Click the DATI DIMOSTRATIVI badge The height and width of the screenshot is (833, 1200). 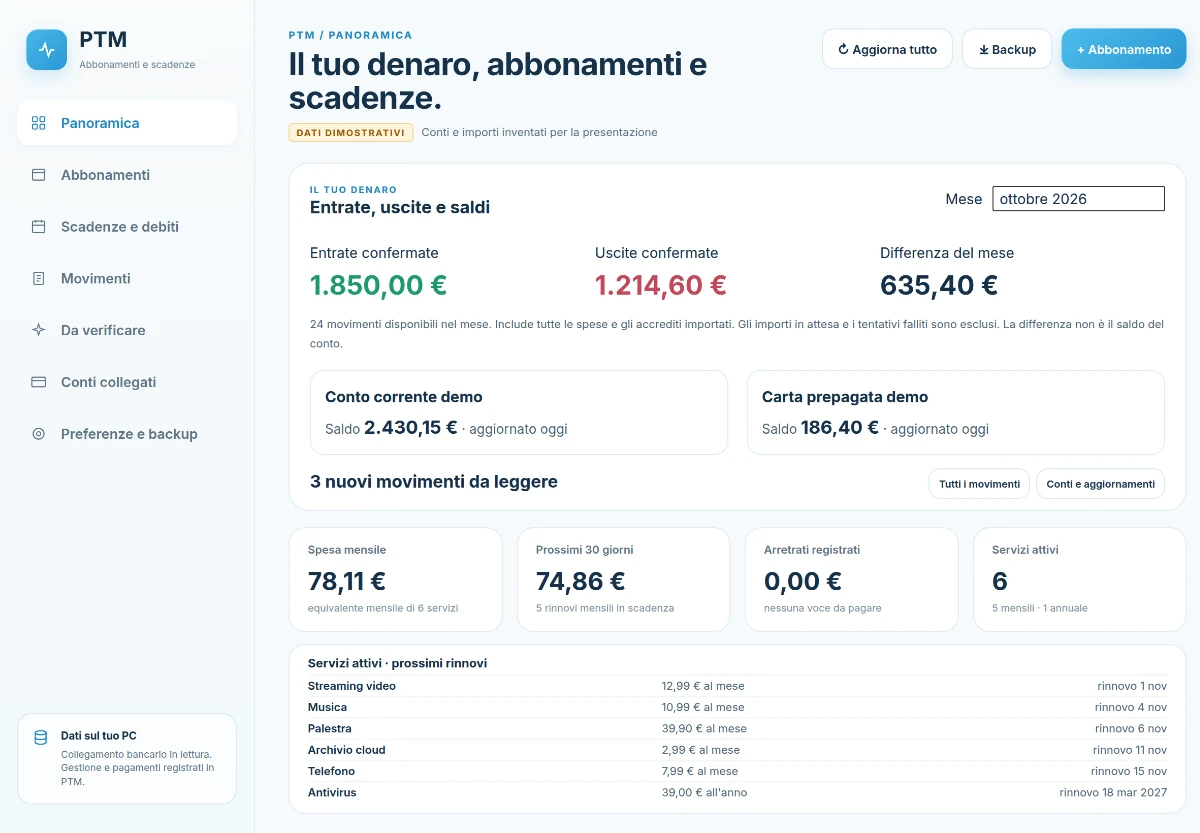351,132
